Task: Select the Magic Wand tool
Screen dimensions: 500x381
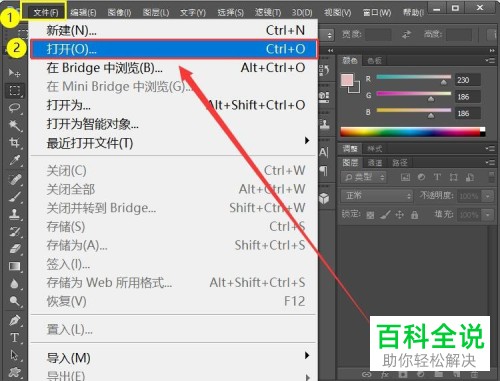Action: point(14,125)
